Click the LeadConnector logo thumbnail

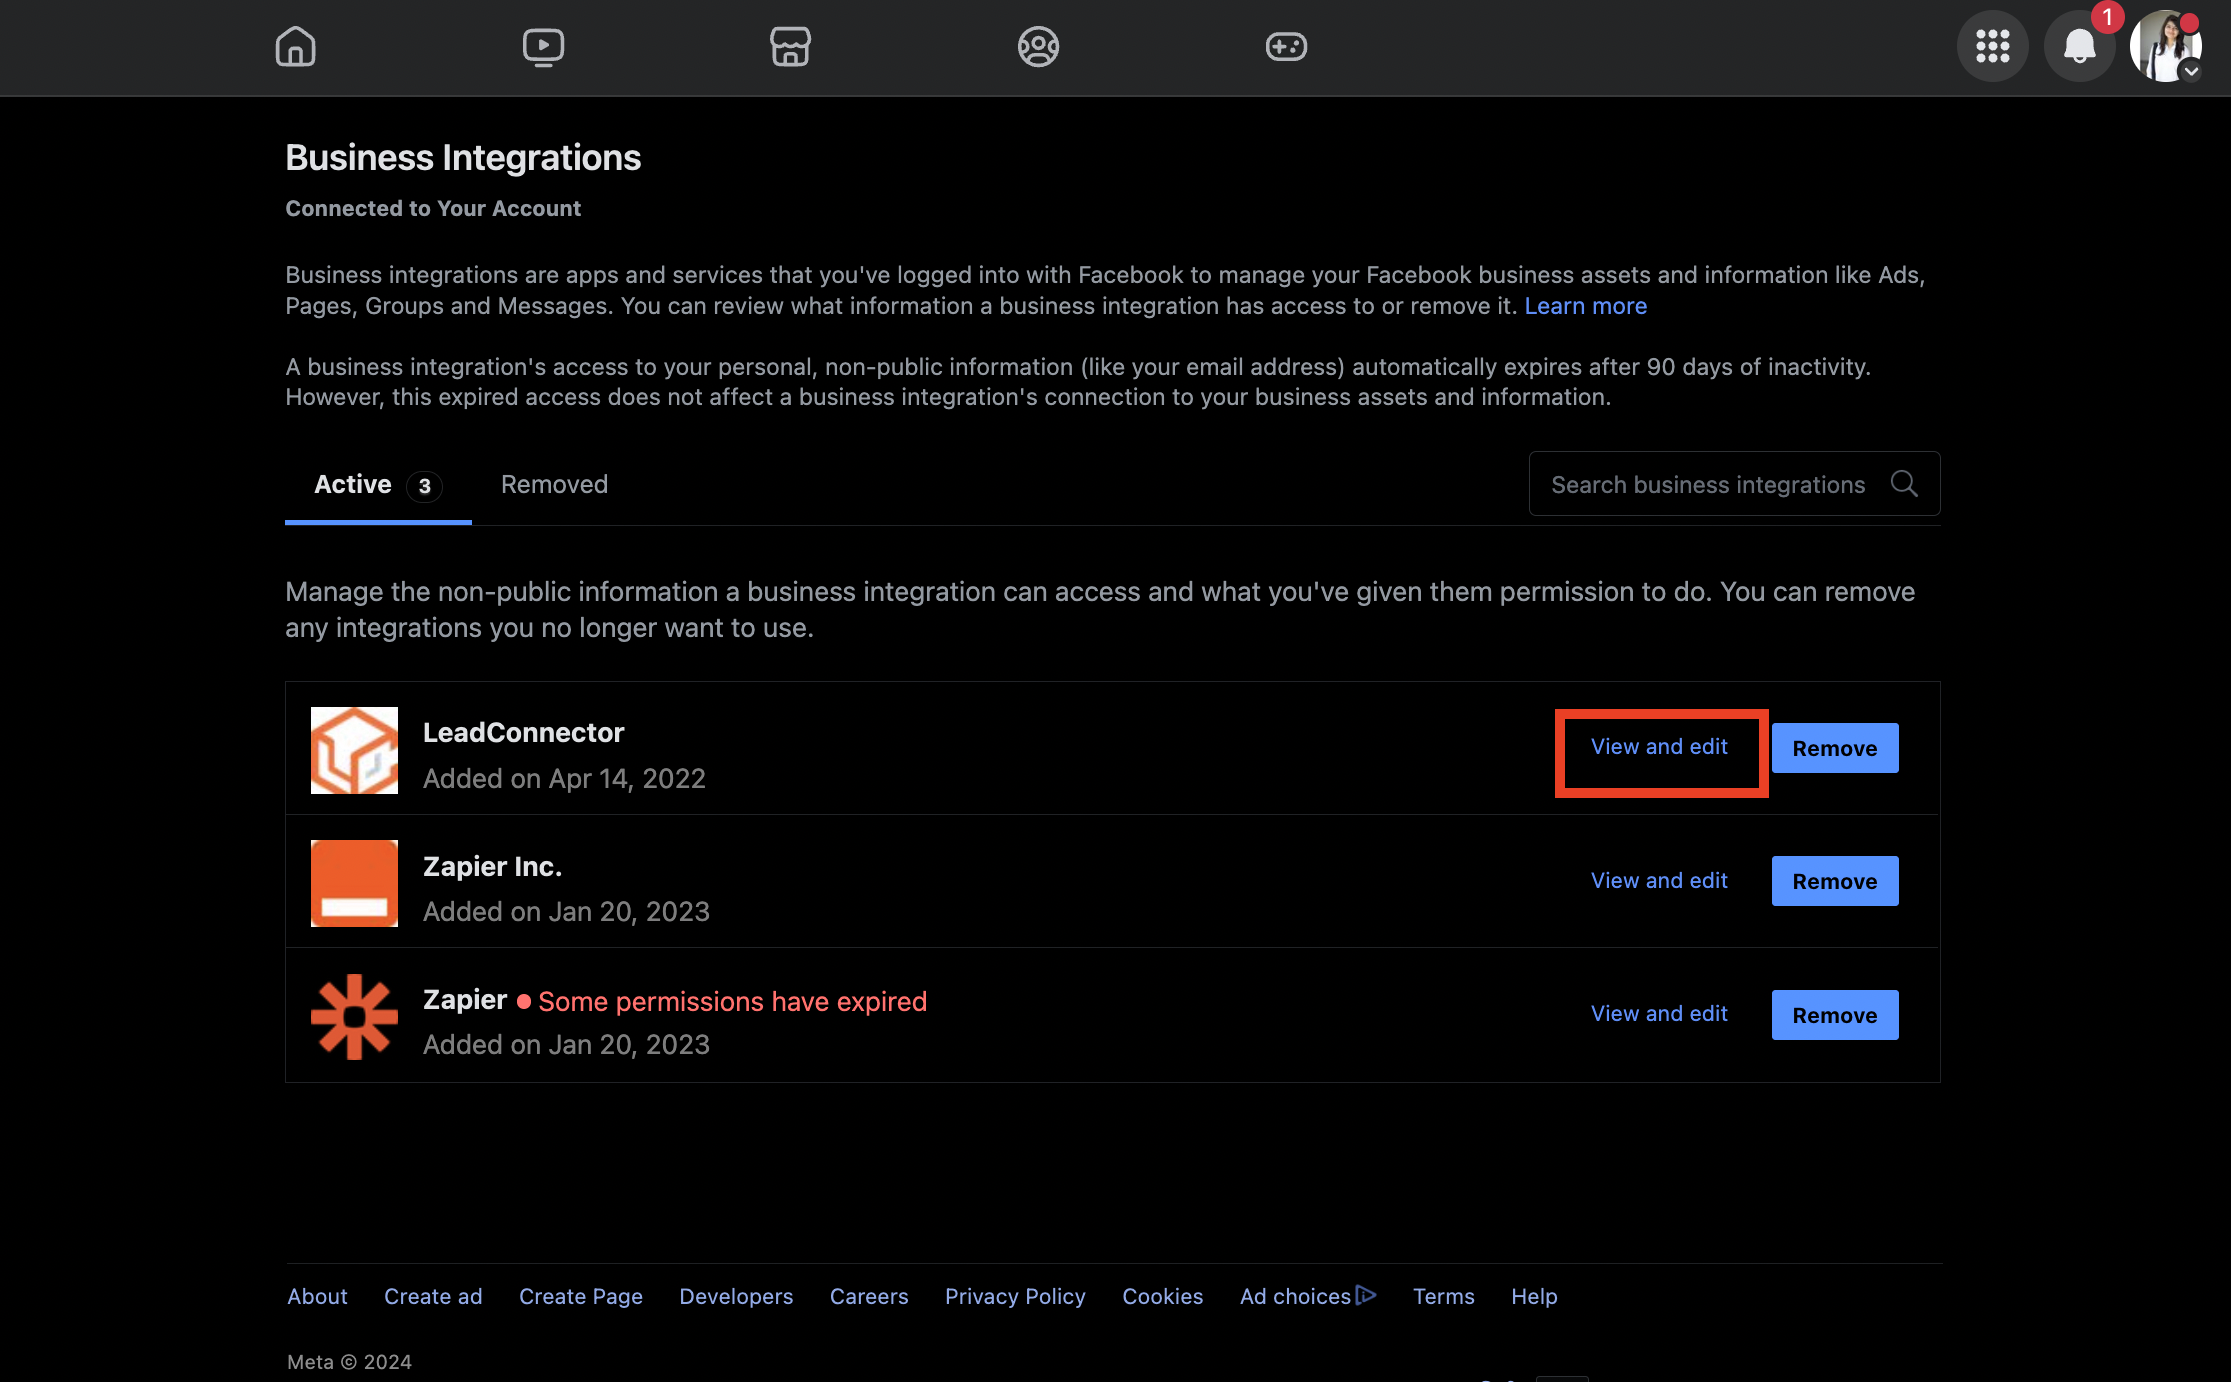[x=354, y=750]
